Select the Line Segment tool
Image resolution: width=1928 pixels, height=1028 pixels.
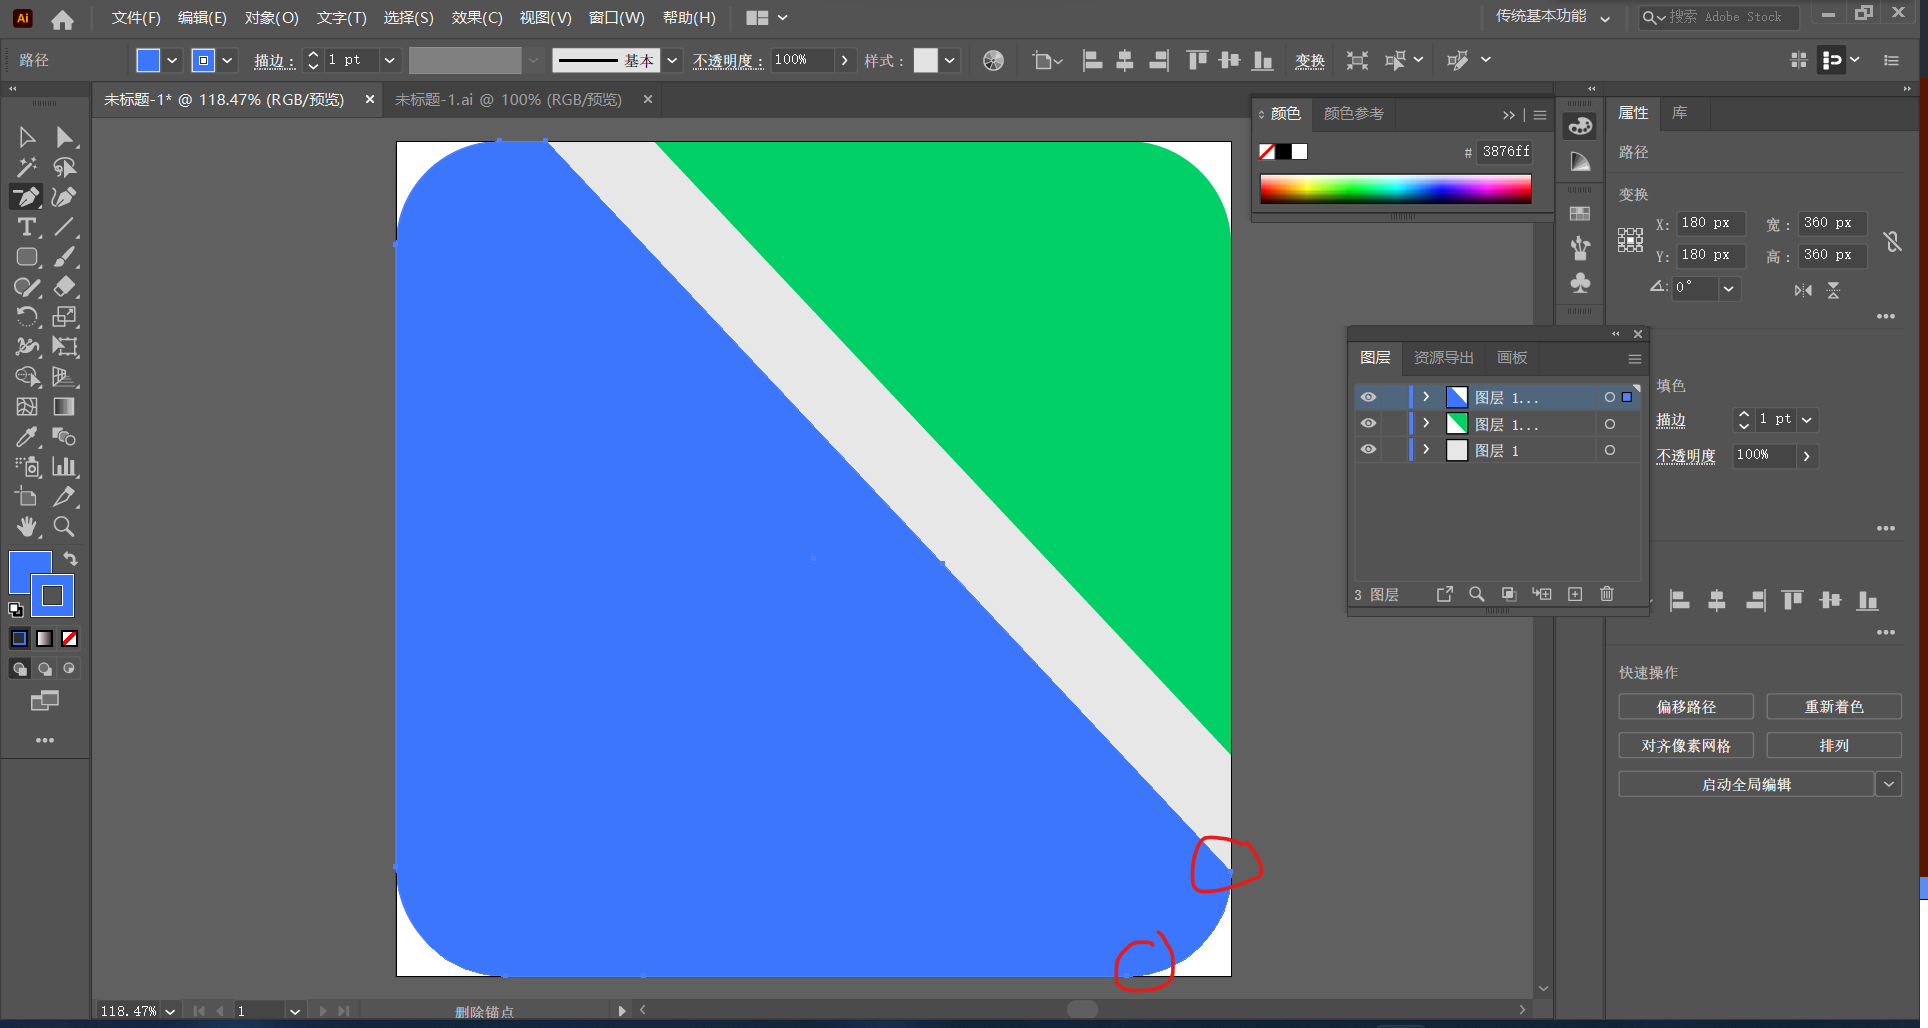65,227
